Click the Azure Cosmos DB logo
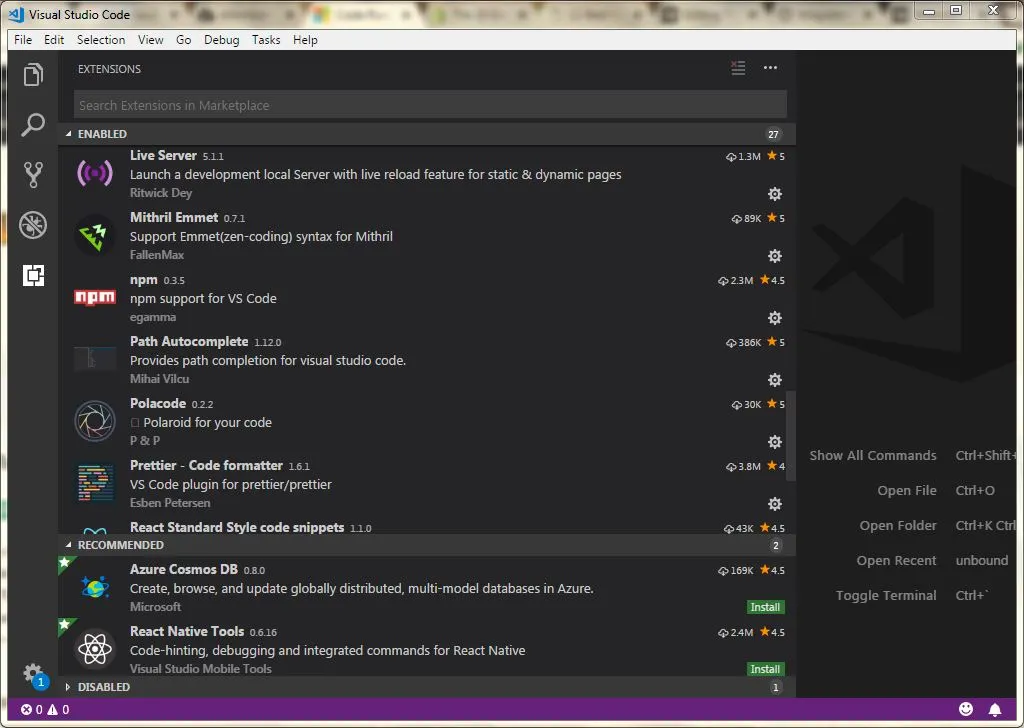The image size is (1024, 728). tap(95, 587)
